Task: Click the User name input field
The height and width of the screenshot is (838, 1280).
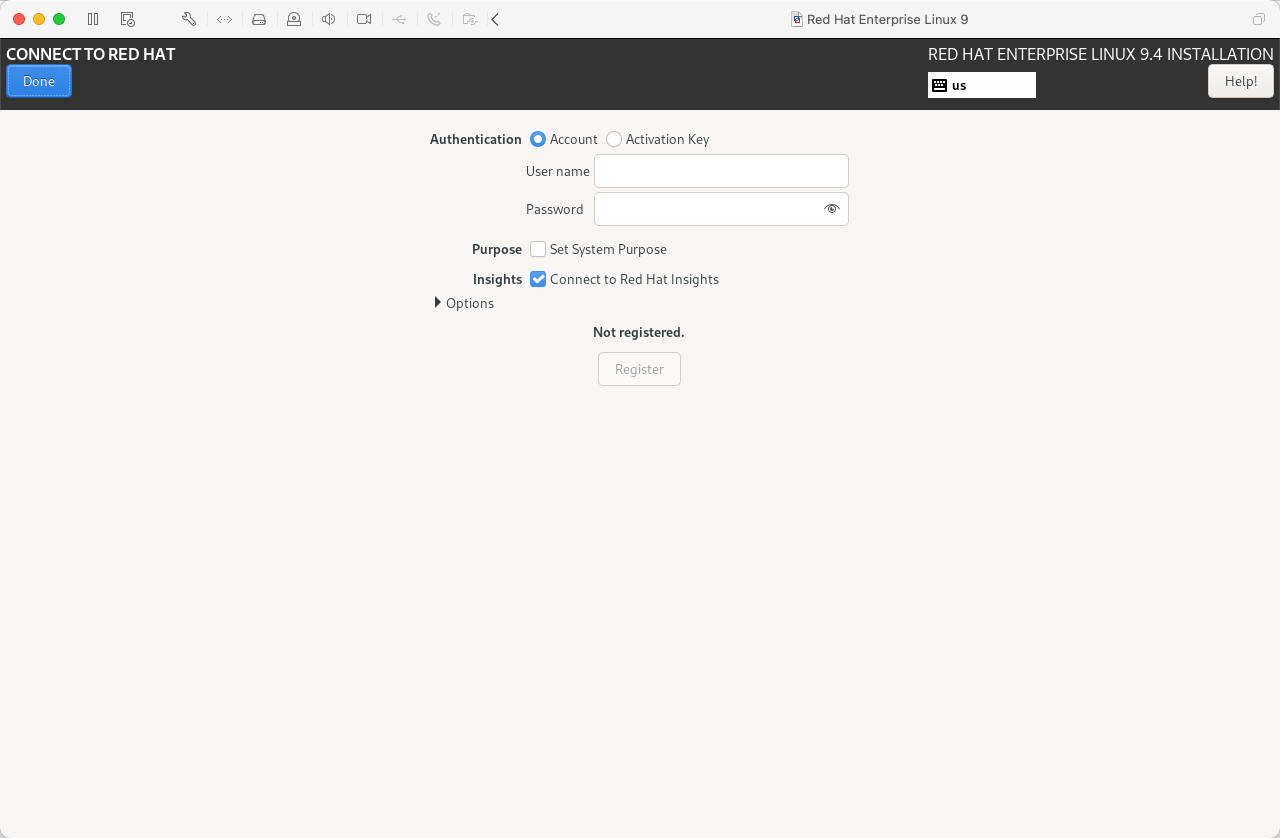Action: tap(720, 171)
